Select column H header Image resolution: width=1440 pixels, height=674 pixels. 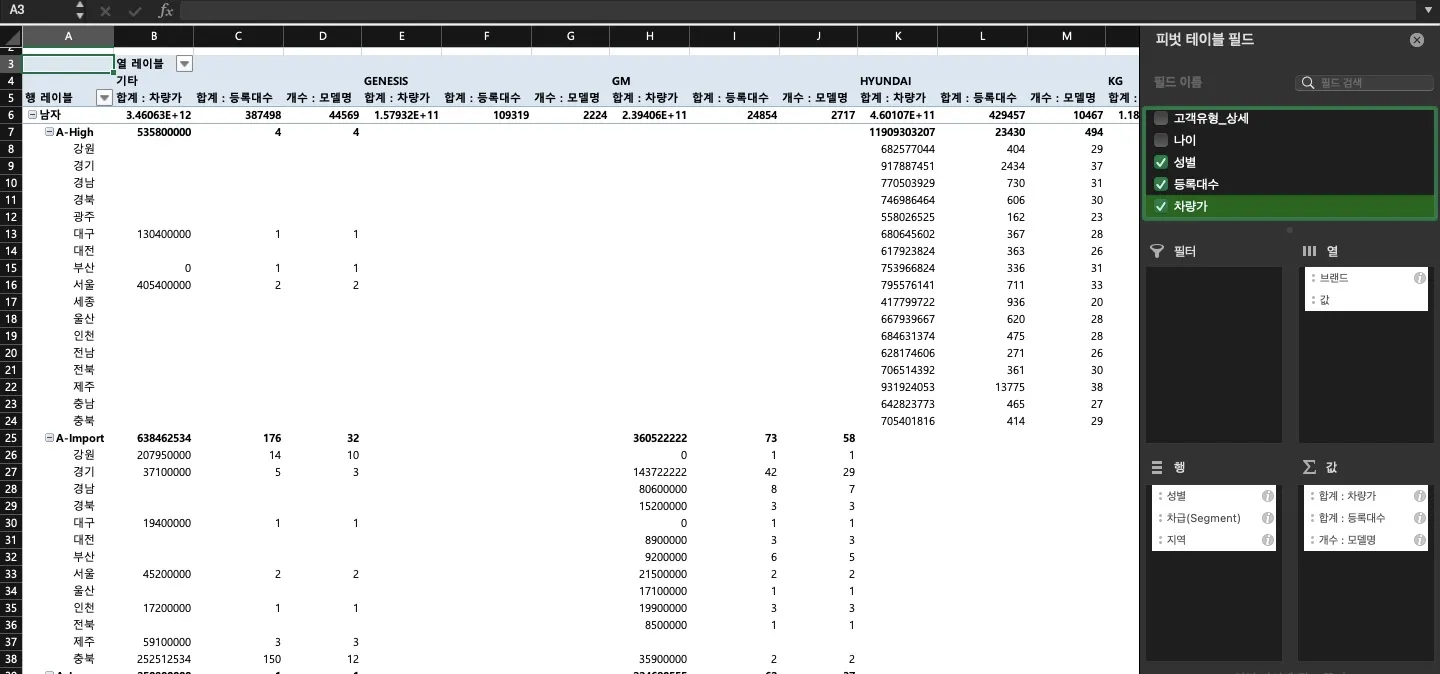[650, 36]
